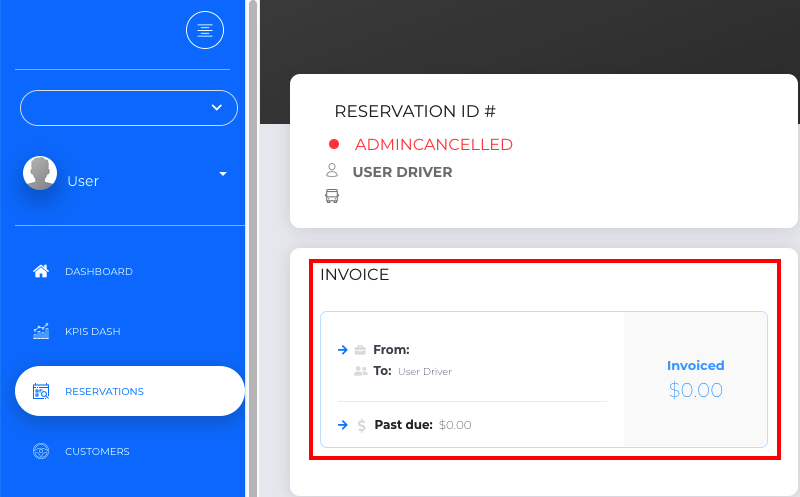Click the To: label
This screenshot has height=497, width=800.
(382, 371)
